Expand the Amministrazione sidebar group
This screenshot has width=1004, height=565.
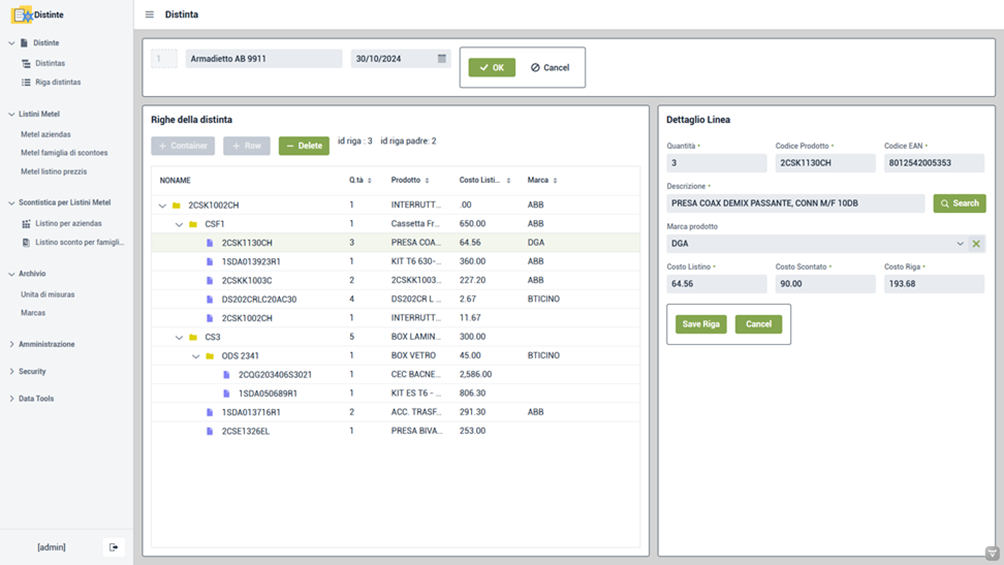(x=12, y=344)
